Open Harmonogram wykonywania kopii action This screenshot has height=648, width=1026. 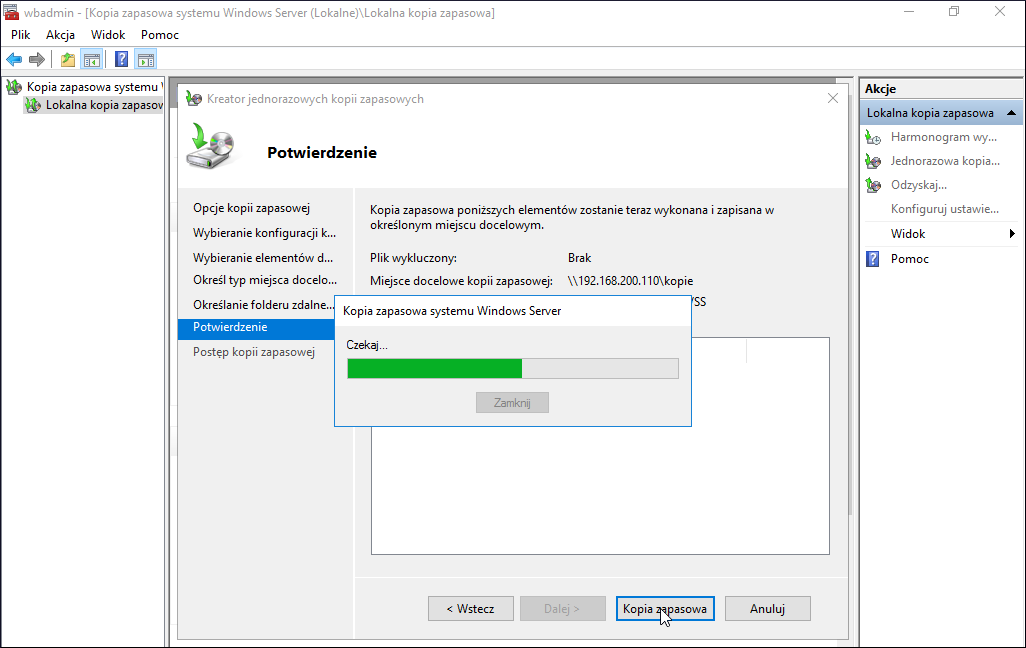942,137
